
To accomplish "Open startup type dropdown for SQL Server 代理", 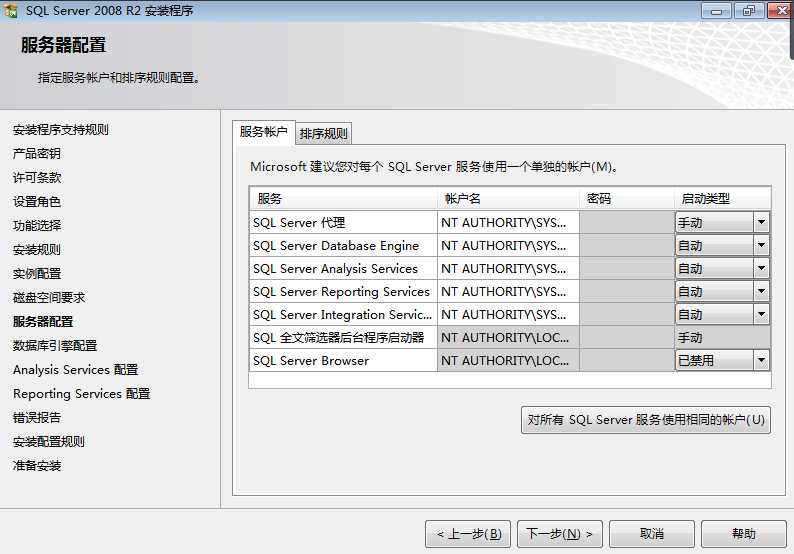I will tap(761, 222).
